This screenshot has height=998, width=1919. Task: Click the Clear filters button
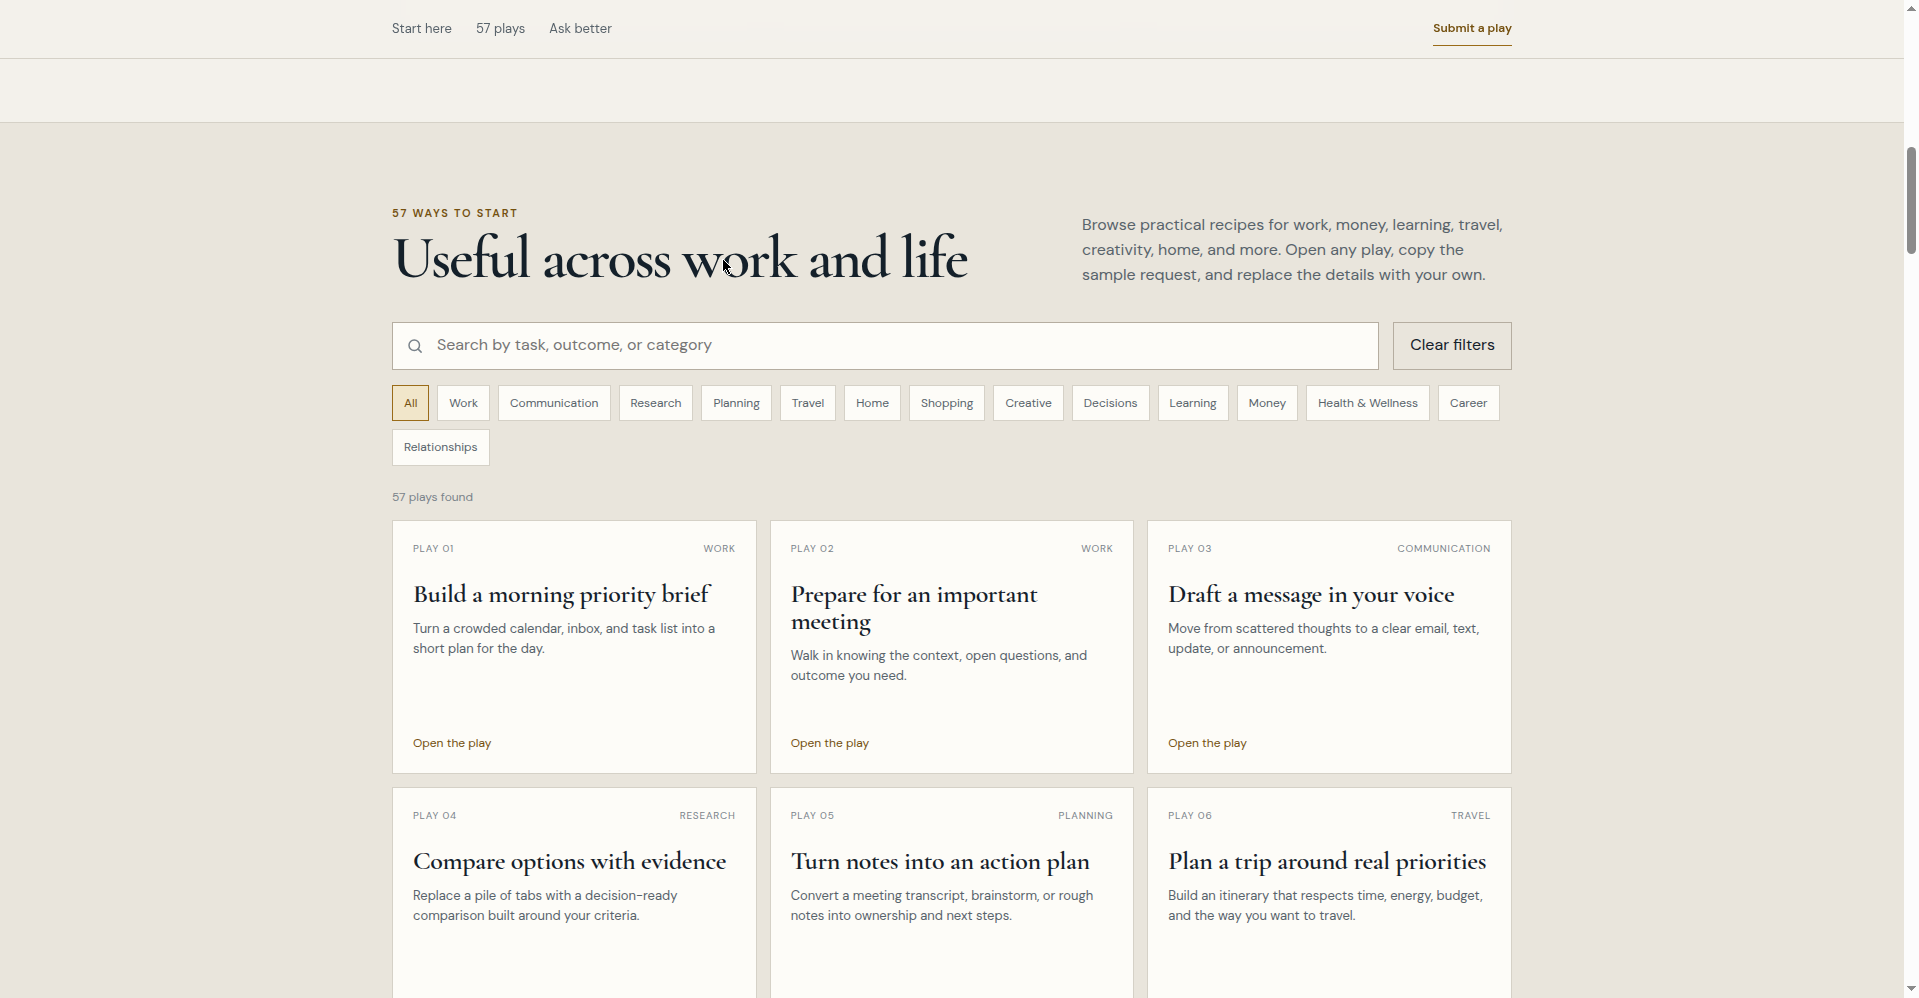pyautogui.click(x=1452, y=346)
